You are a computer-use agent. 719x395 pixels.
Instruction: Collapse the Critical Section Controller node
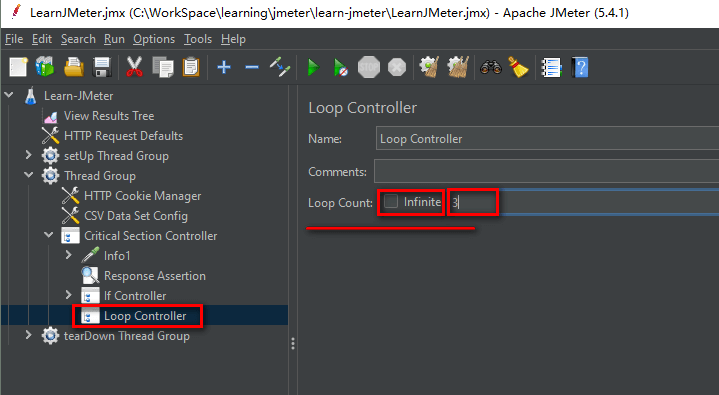tap(49, 234)
